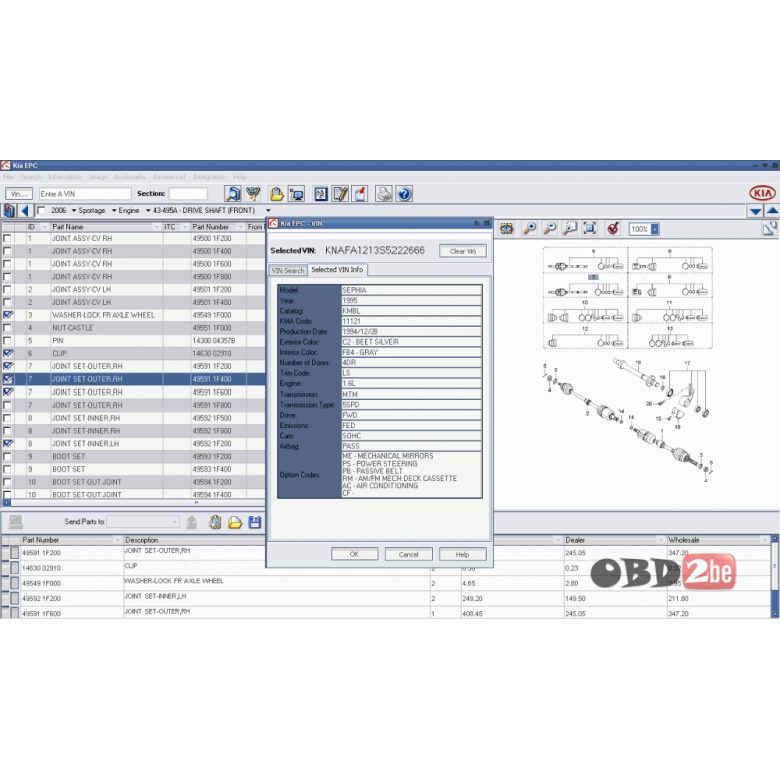Open the 100% zoom level dropdown
780x780 pixels.
point(655,229)
